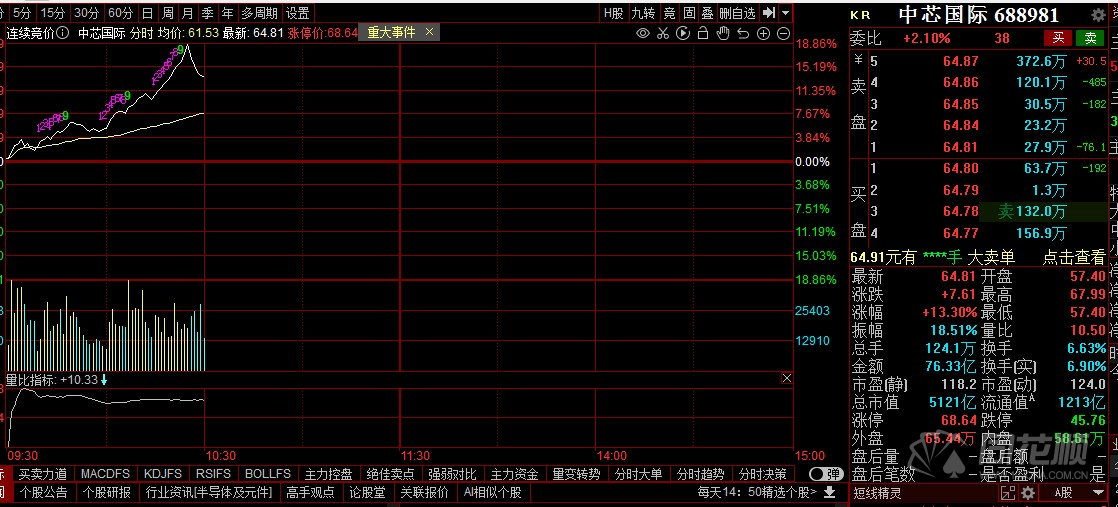Click 删自选 to remove from watchlist
This screenshot has height=507, width=1118.
tap(737, 13)
